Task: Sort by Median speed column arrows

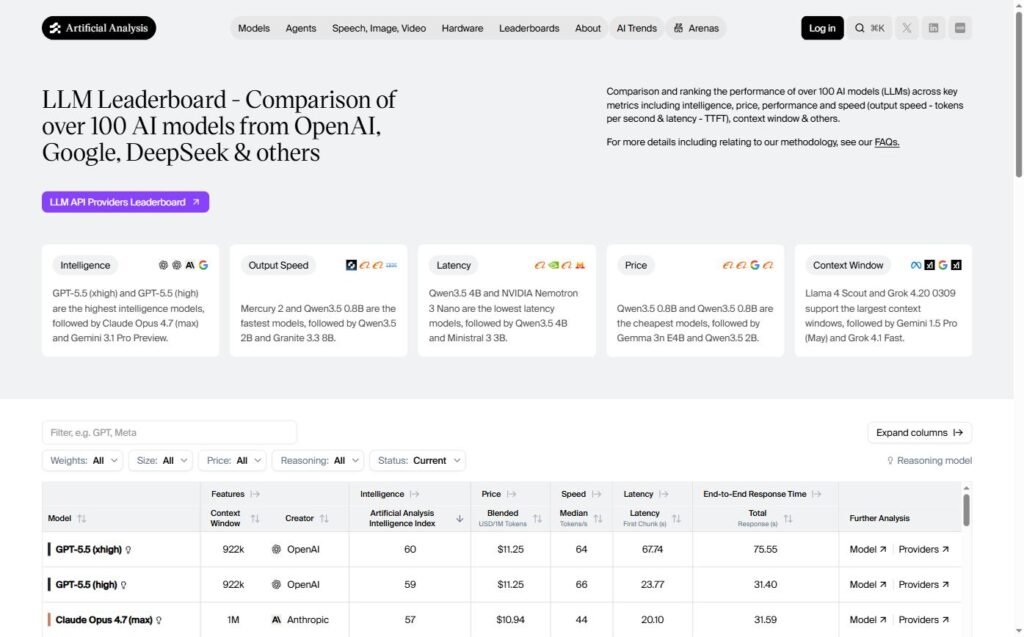Action: pos(598,518)
